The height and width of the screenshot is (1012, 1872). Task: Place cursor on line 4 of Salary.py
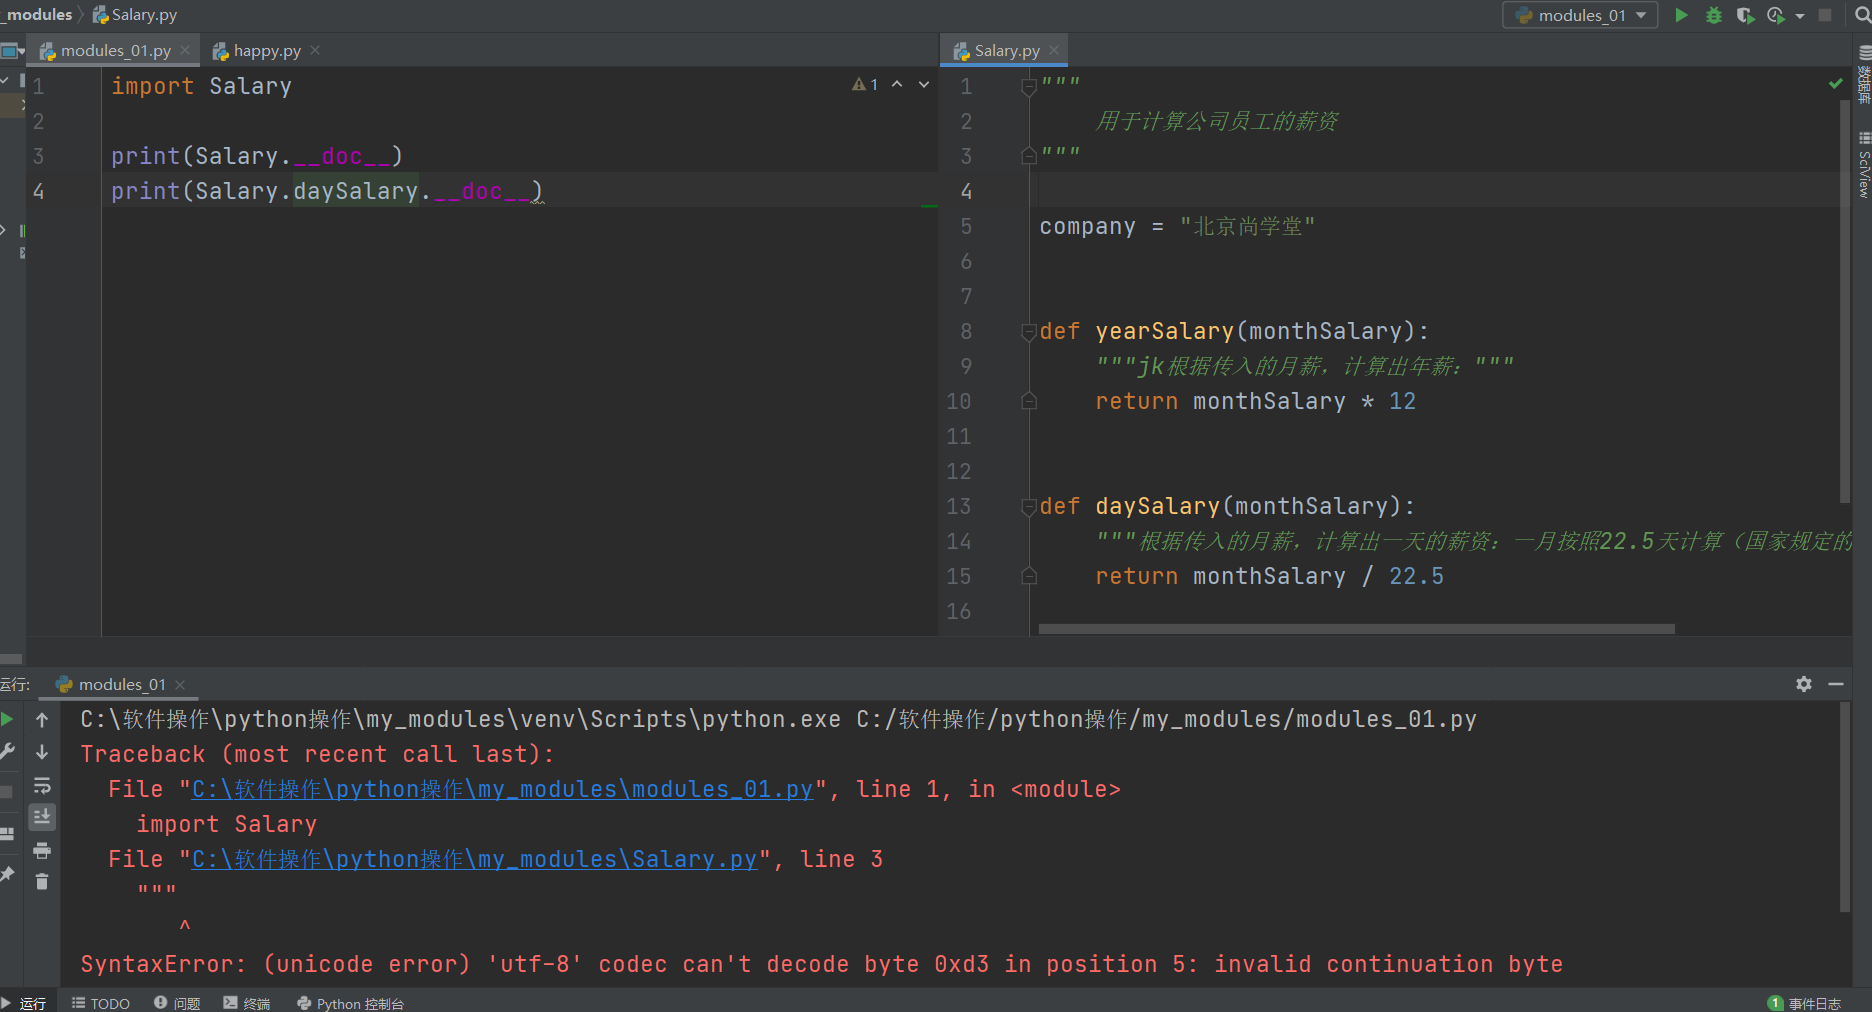point(1440,190)
